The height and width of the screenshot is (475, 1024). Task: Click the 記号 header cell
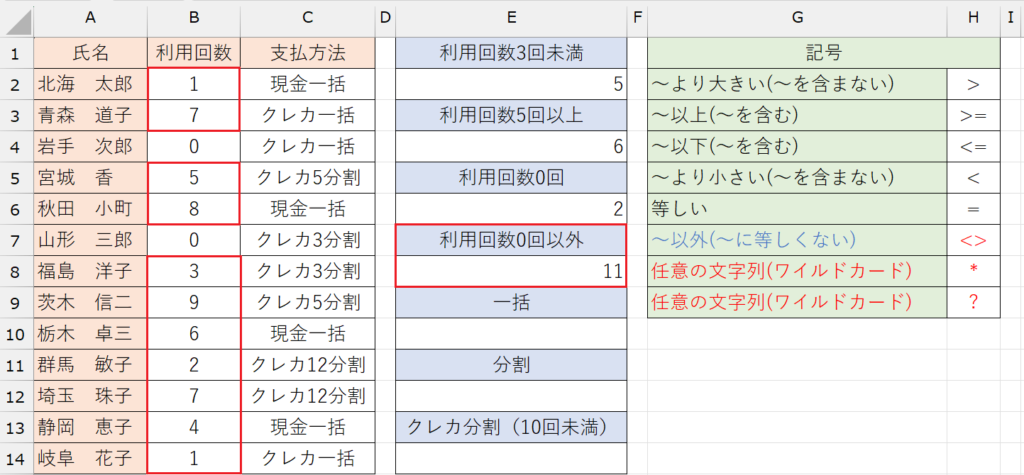point(824,52)
